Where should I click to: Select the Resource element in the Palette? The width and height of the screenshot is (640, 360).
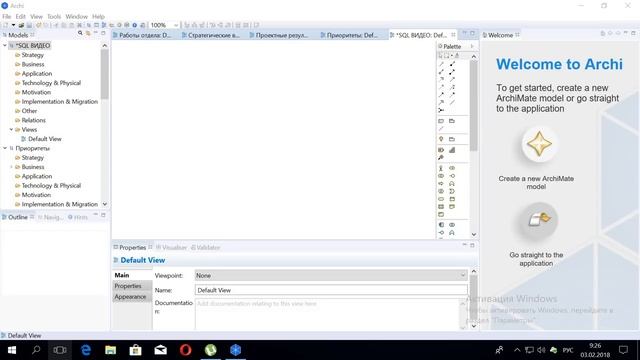point(441,150)
